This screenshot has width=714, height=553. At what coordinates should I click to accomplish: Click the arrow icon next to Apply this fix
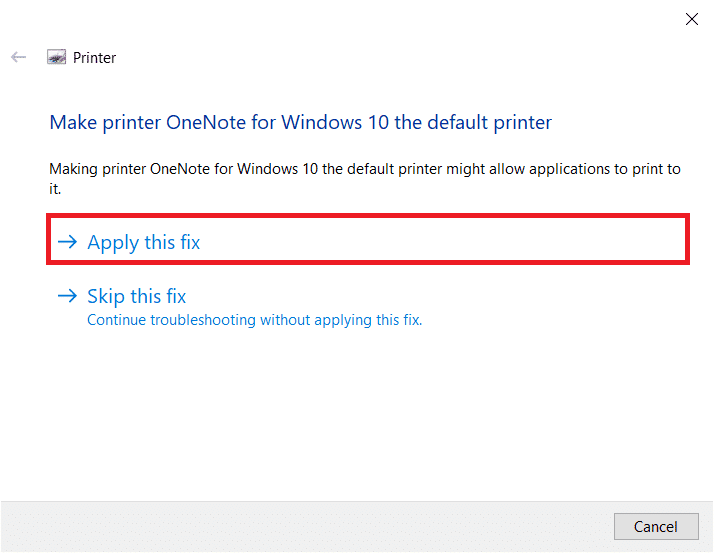coord(67,242)
